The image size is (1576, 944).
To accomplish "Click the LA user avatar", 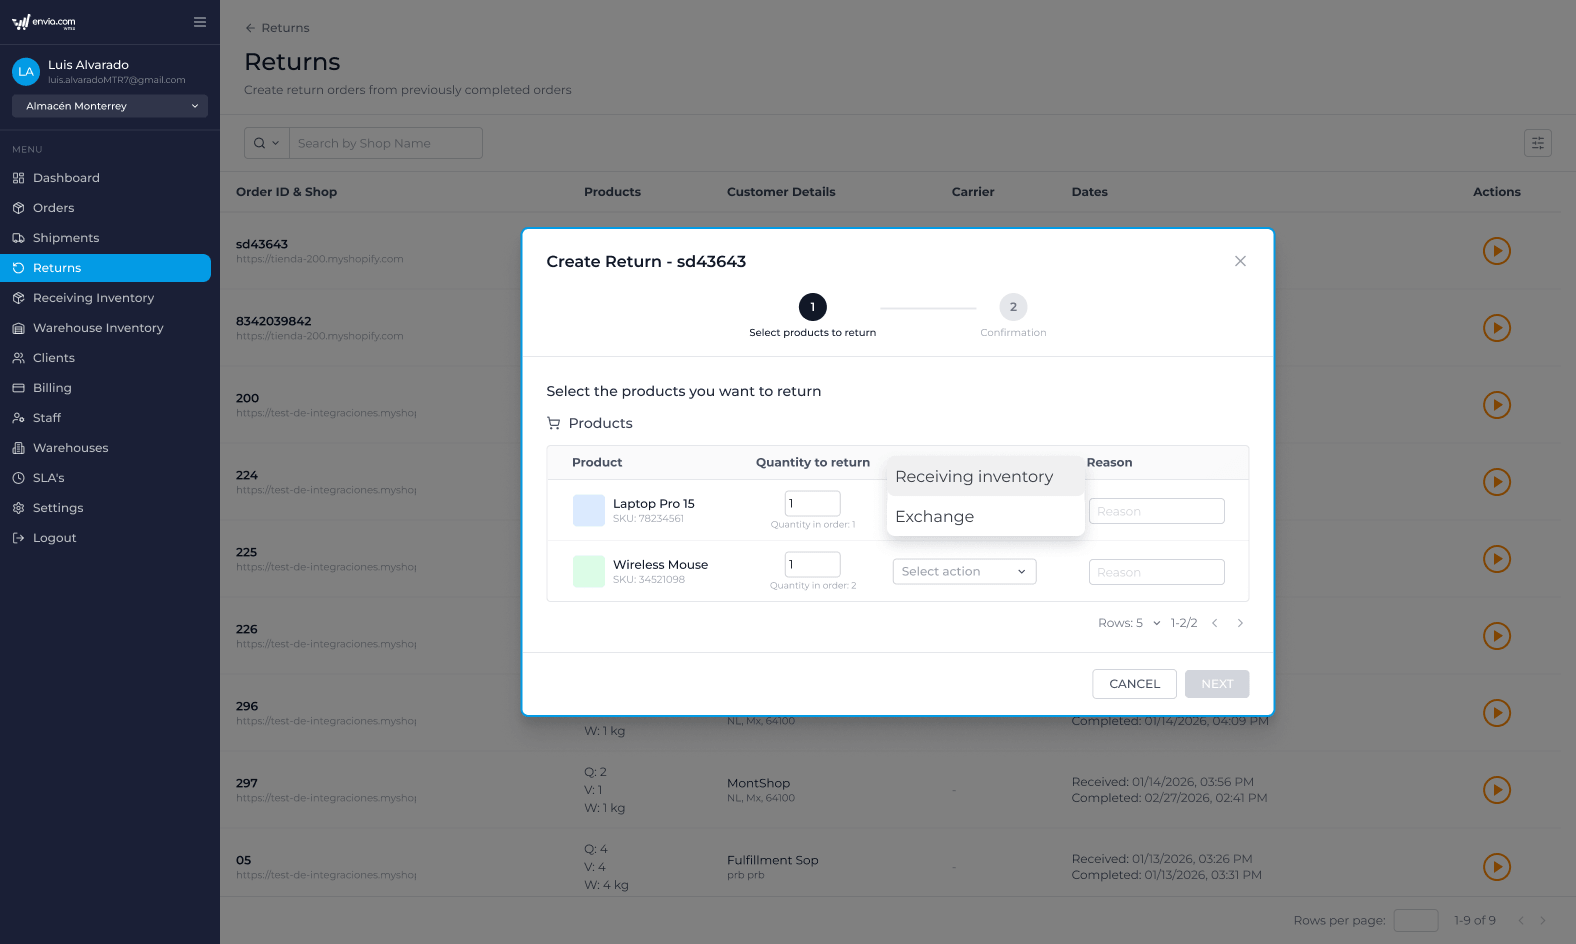I will click(26, 72).
